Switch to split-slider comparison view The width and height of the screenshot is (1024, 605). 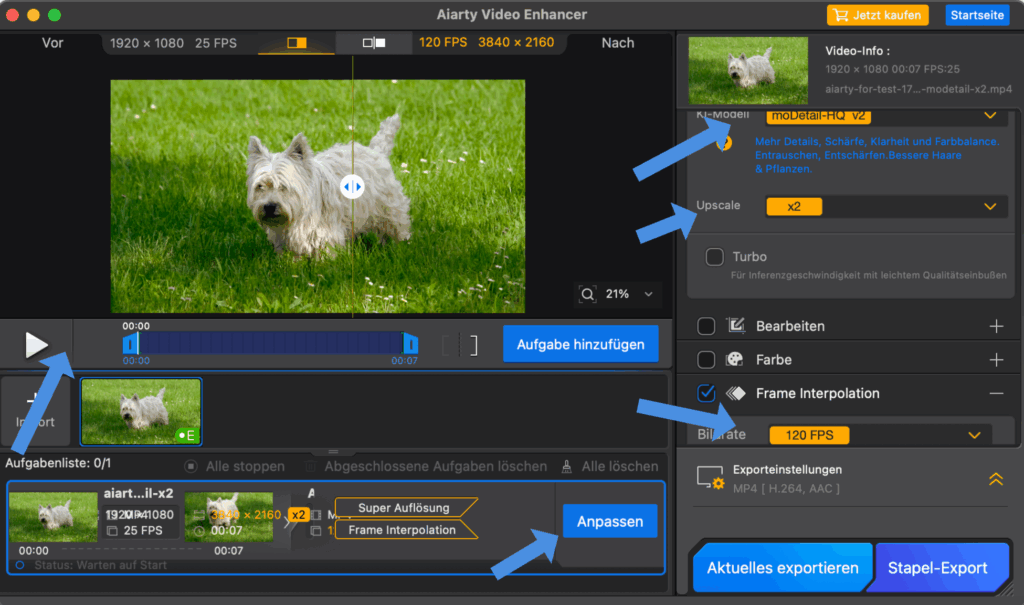click(297, 43)
